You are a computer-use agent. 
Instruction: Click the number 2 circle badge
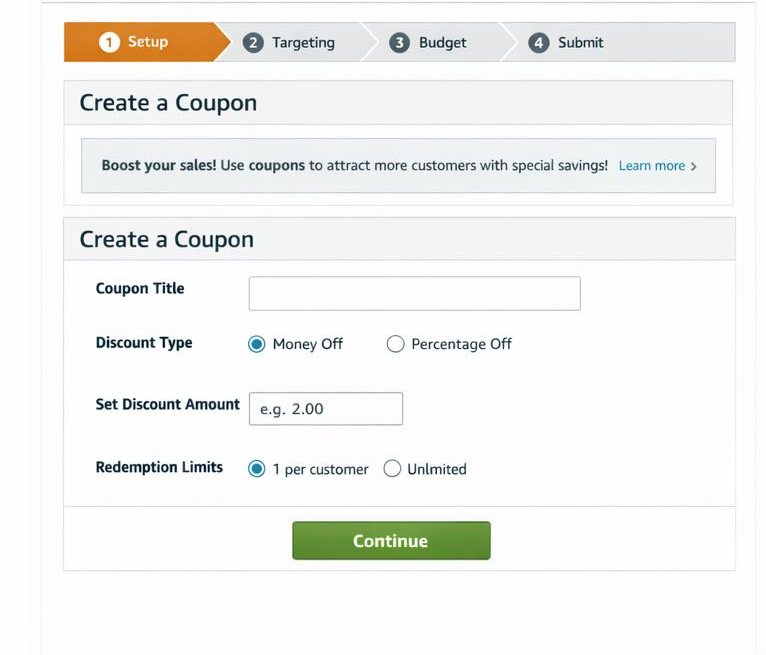254,43
